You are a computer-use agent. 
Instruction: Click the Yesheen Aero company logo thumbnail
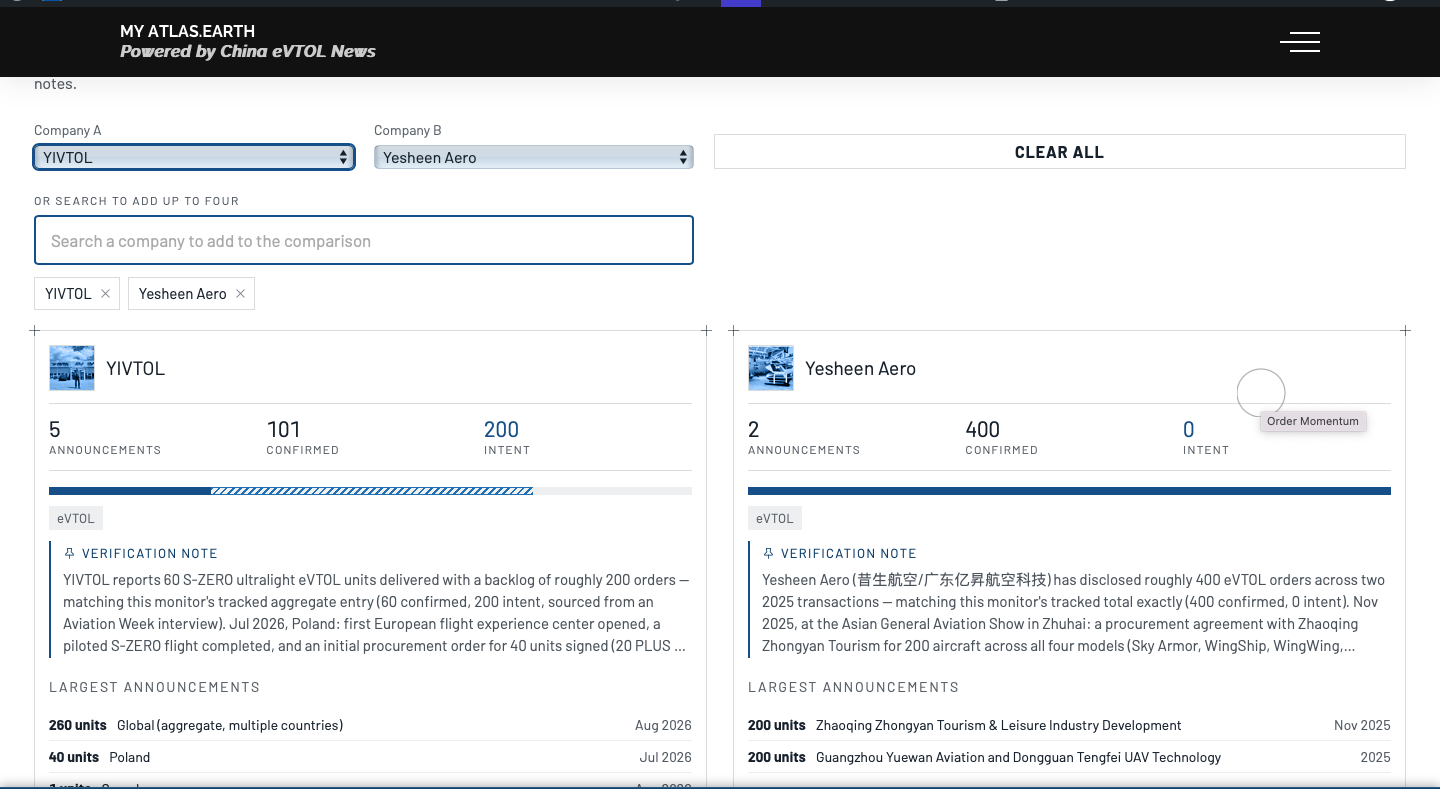point(771,368)
